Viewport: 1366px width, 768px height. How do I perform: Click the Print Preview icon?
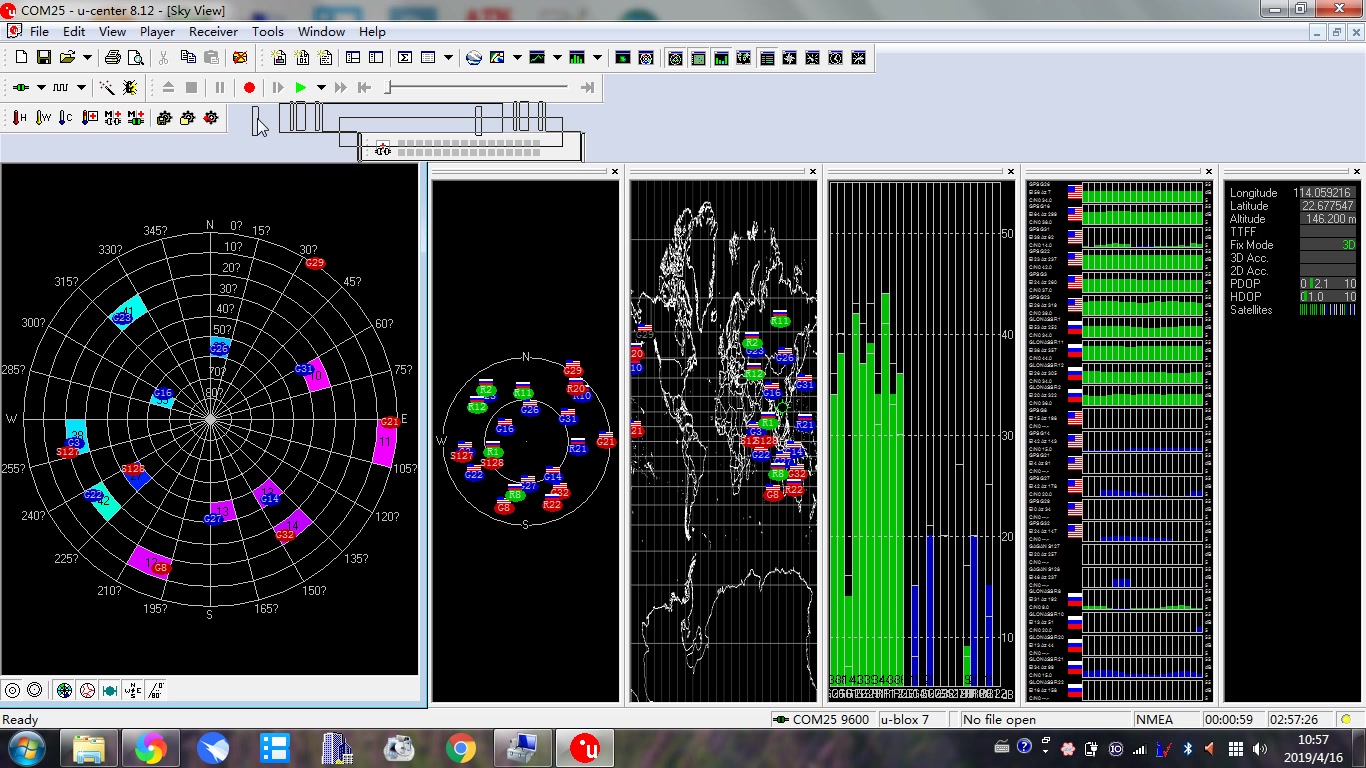click(x=134, y=58)
